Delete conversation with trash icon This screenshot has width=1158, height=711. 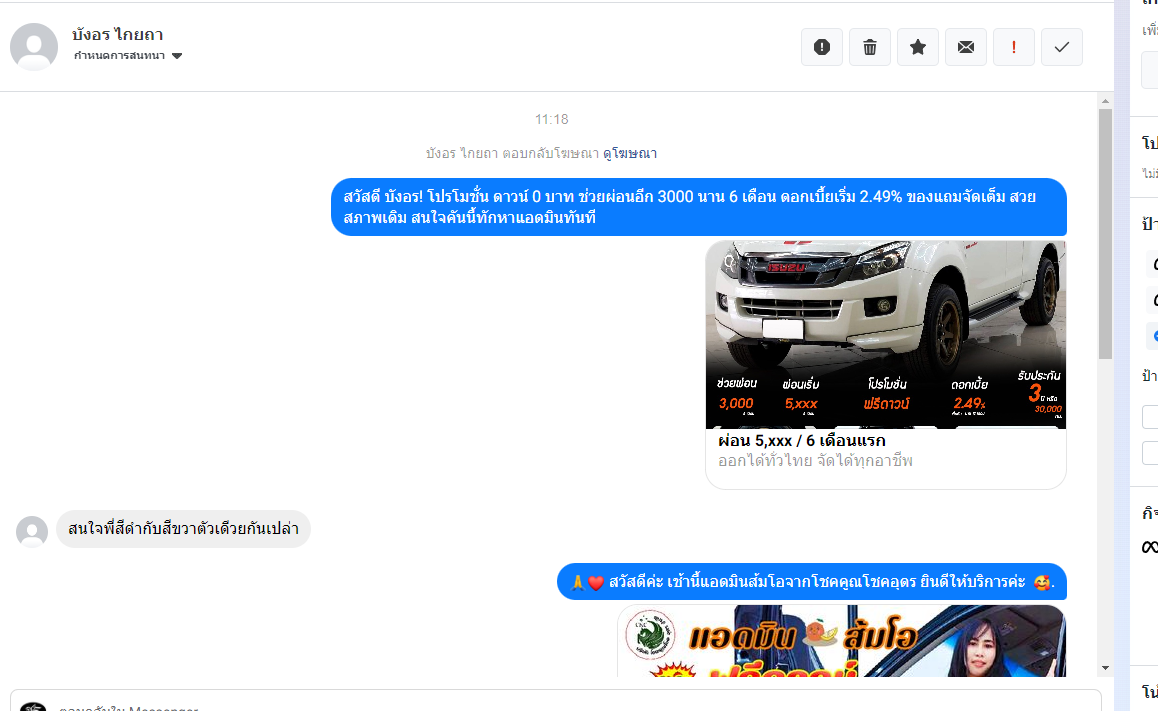point(870,47)
